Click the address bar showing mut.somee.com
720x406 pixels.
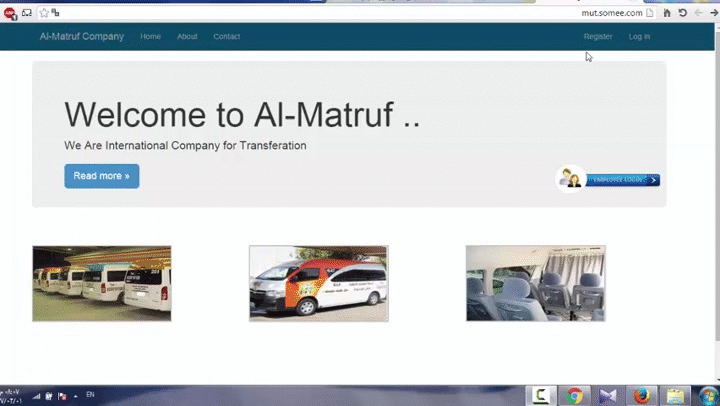coord(350,13)
